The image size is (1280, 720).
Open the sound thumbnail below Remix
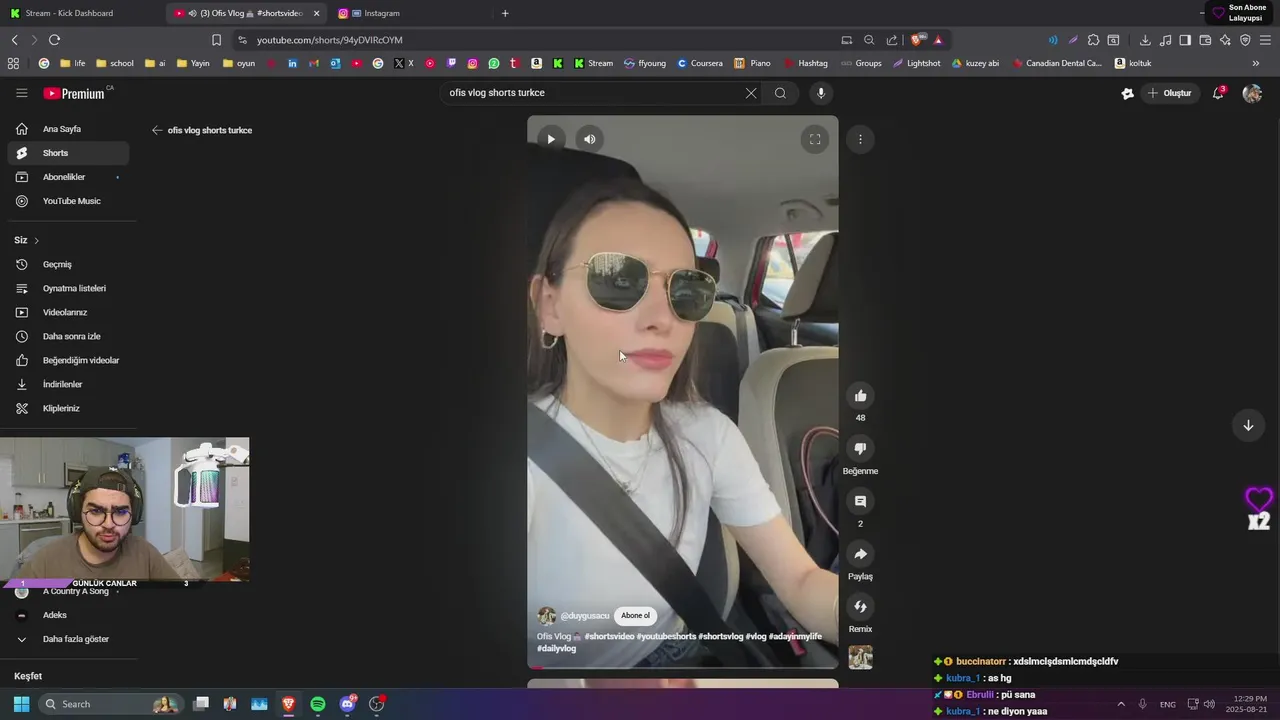click(860, 657)
